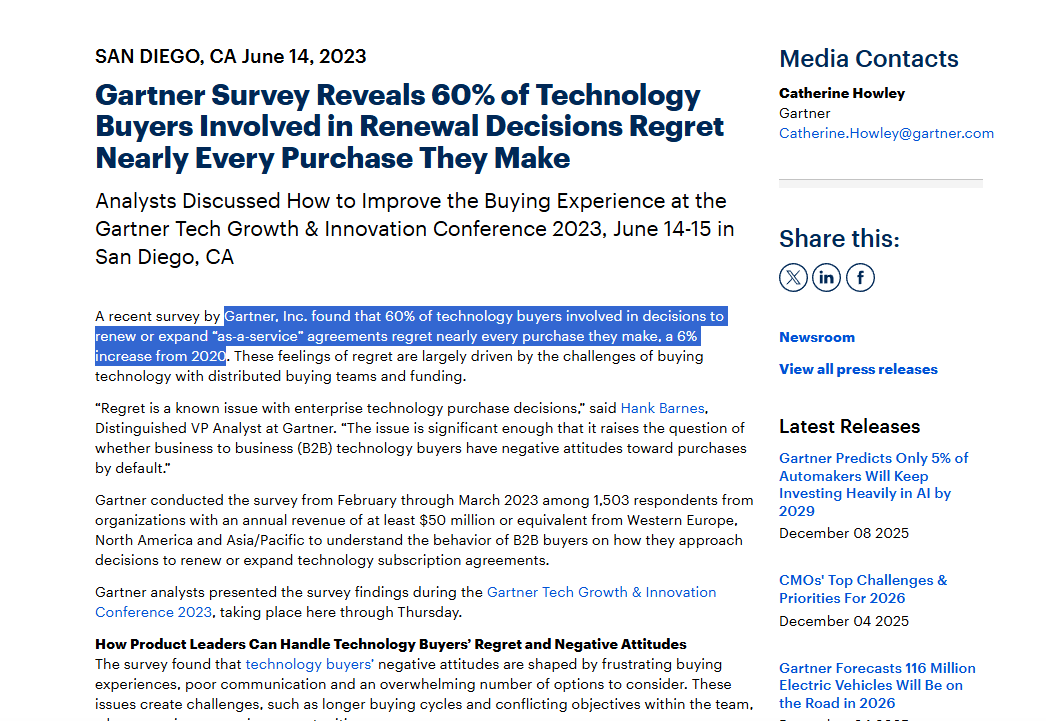This screenshot has height=721, width=1046.
Task: Click the Latest Releases heading
Action: point(849,427)
